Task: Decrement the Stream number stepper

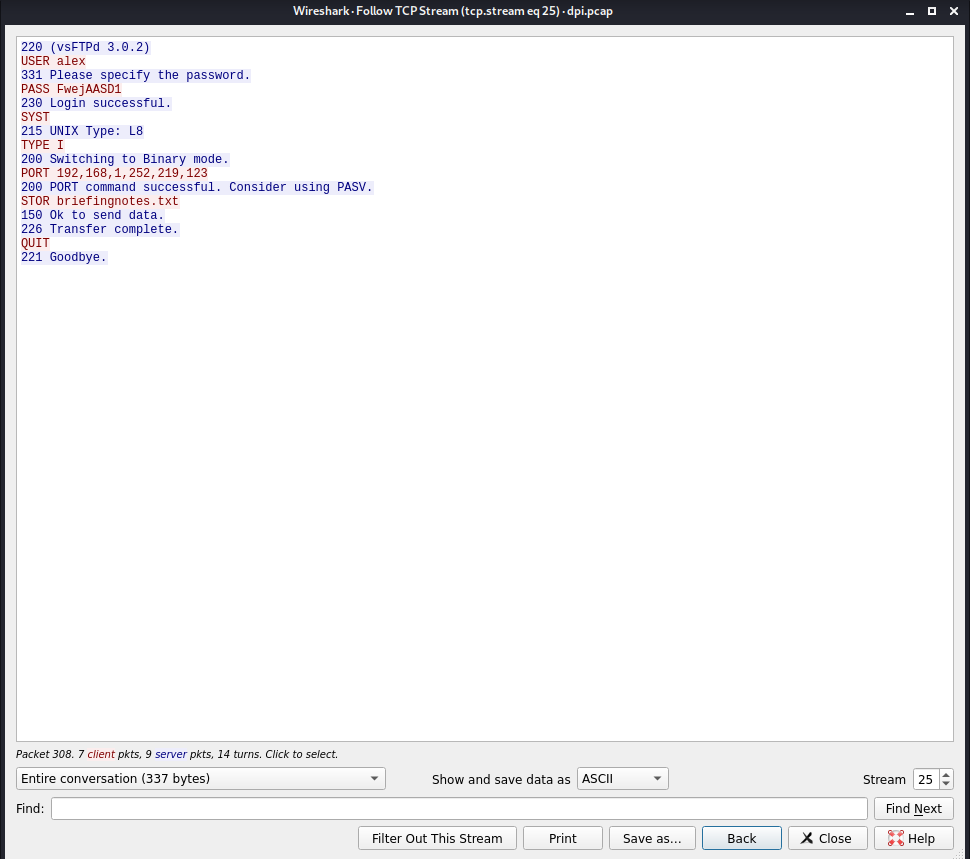Action: [x=946, y=784]
